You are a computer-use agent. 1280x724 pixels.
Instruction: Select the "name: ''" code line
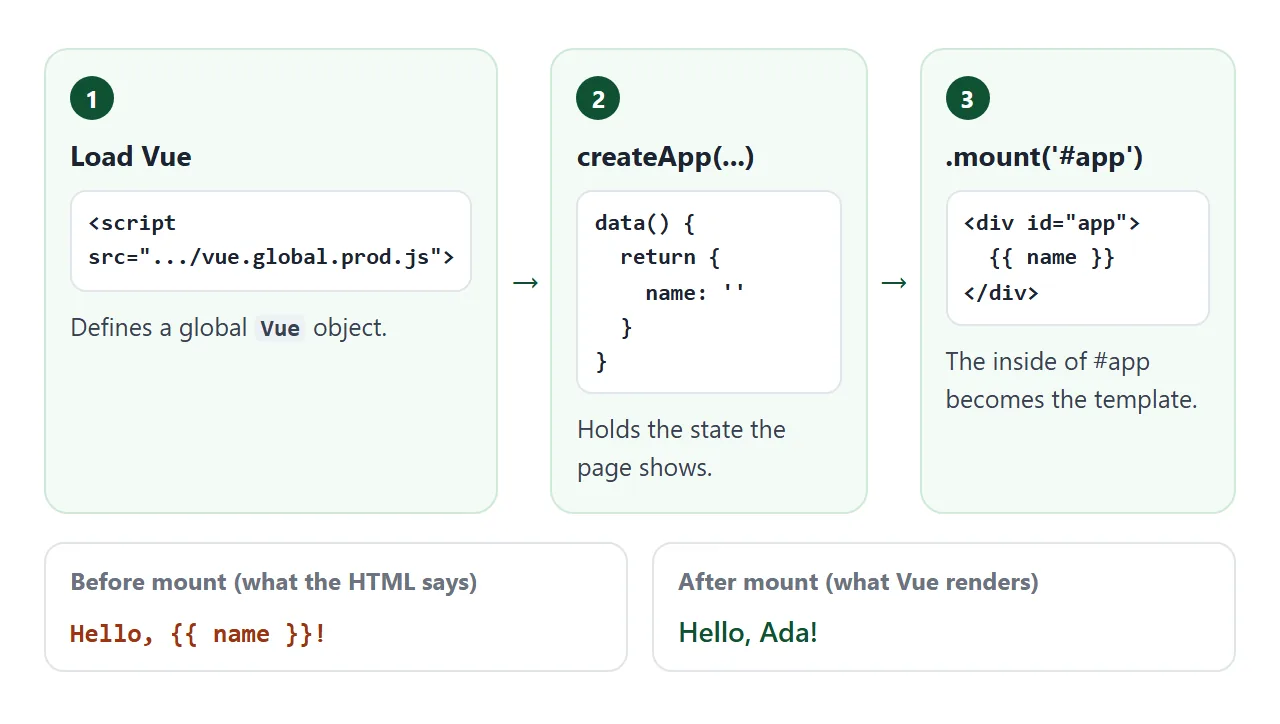(x=695, y=293)
